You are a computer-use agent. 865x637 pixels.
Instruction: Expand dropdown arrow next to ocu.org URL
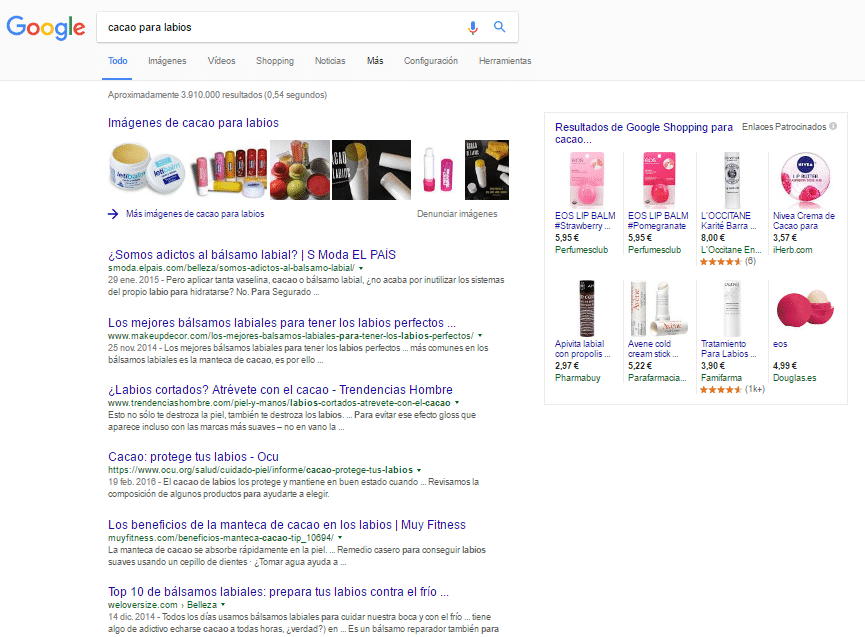click(419, 470)
